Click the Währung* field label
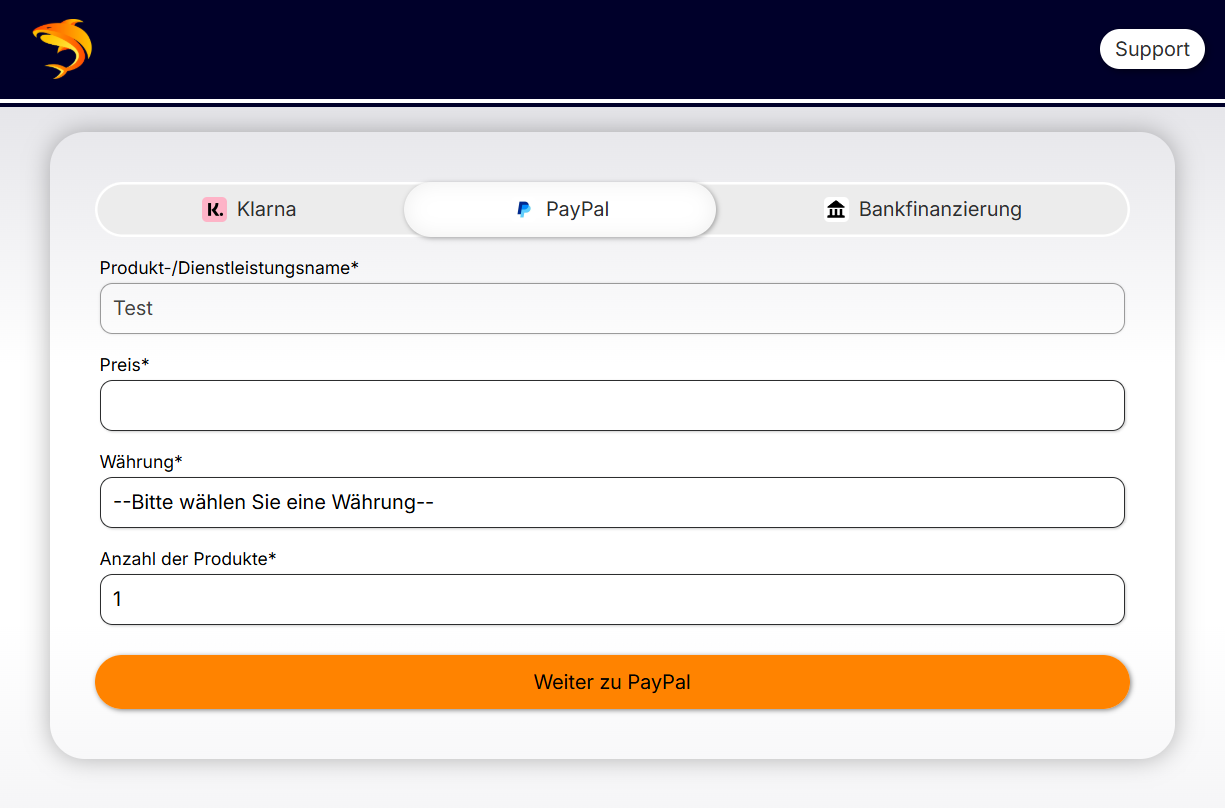This screenshot has width=1225, height=808. [141, 461]
